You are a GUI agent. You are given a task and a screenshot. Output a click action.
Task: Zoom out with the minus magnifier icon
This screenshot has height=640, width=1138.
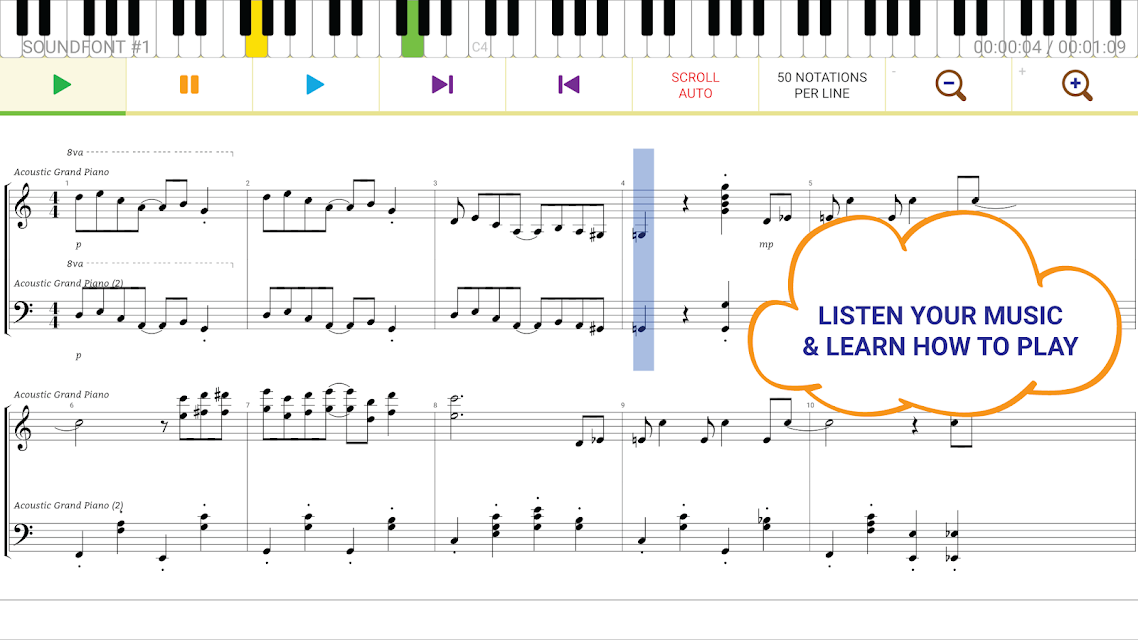[x=950, y=86]
